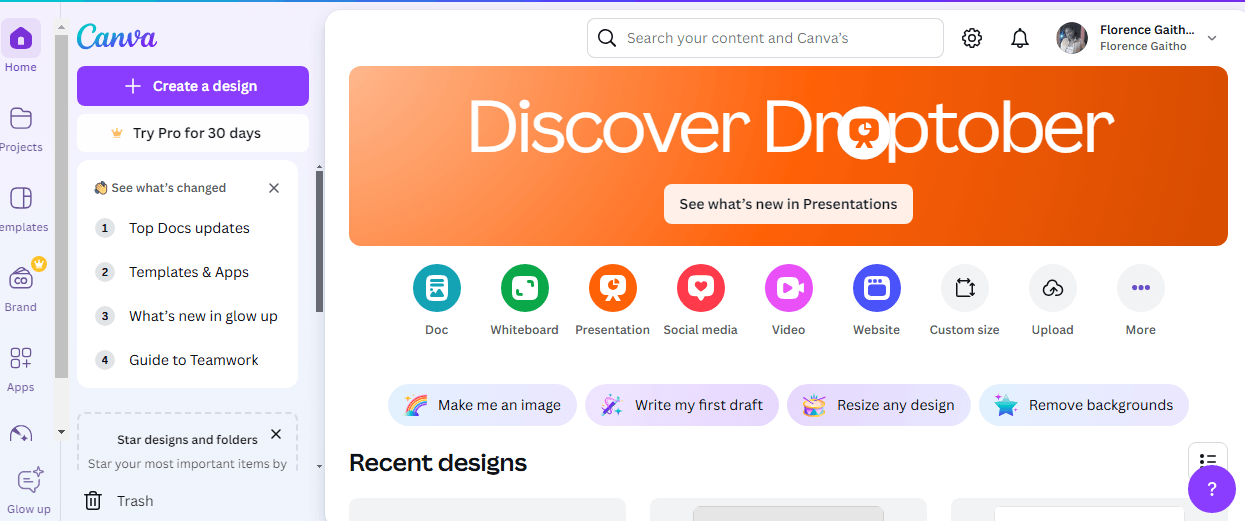
Task: Choose the Custom size option
Action: 965,288
